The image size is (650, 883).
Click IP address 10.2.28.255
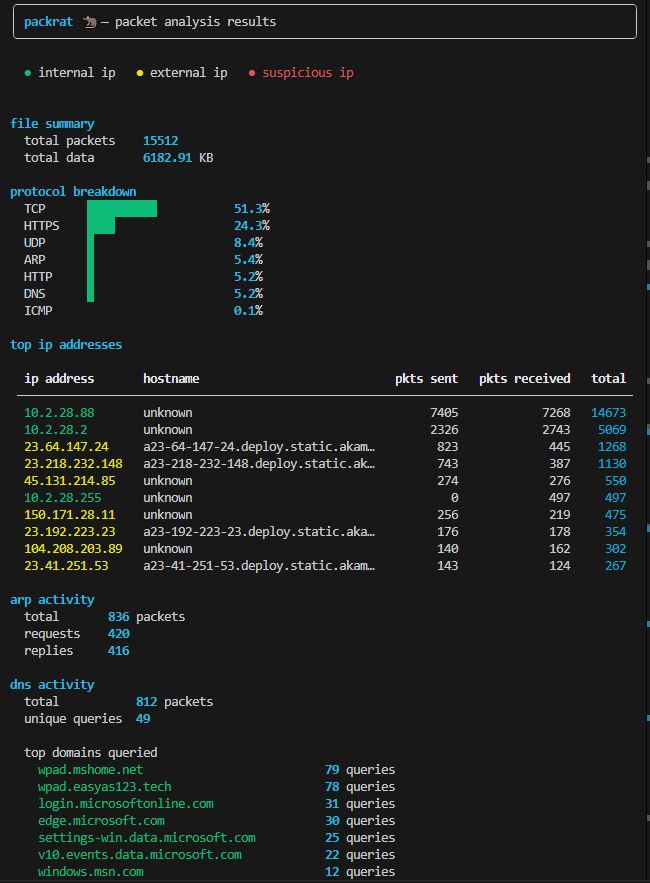pyautogui.click(x=63, y=497)
